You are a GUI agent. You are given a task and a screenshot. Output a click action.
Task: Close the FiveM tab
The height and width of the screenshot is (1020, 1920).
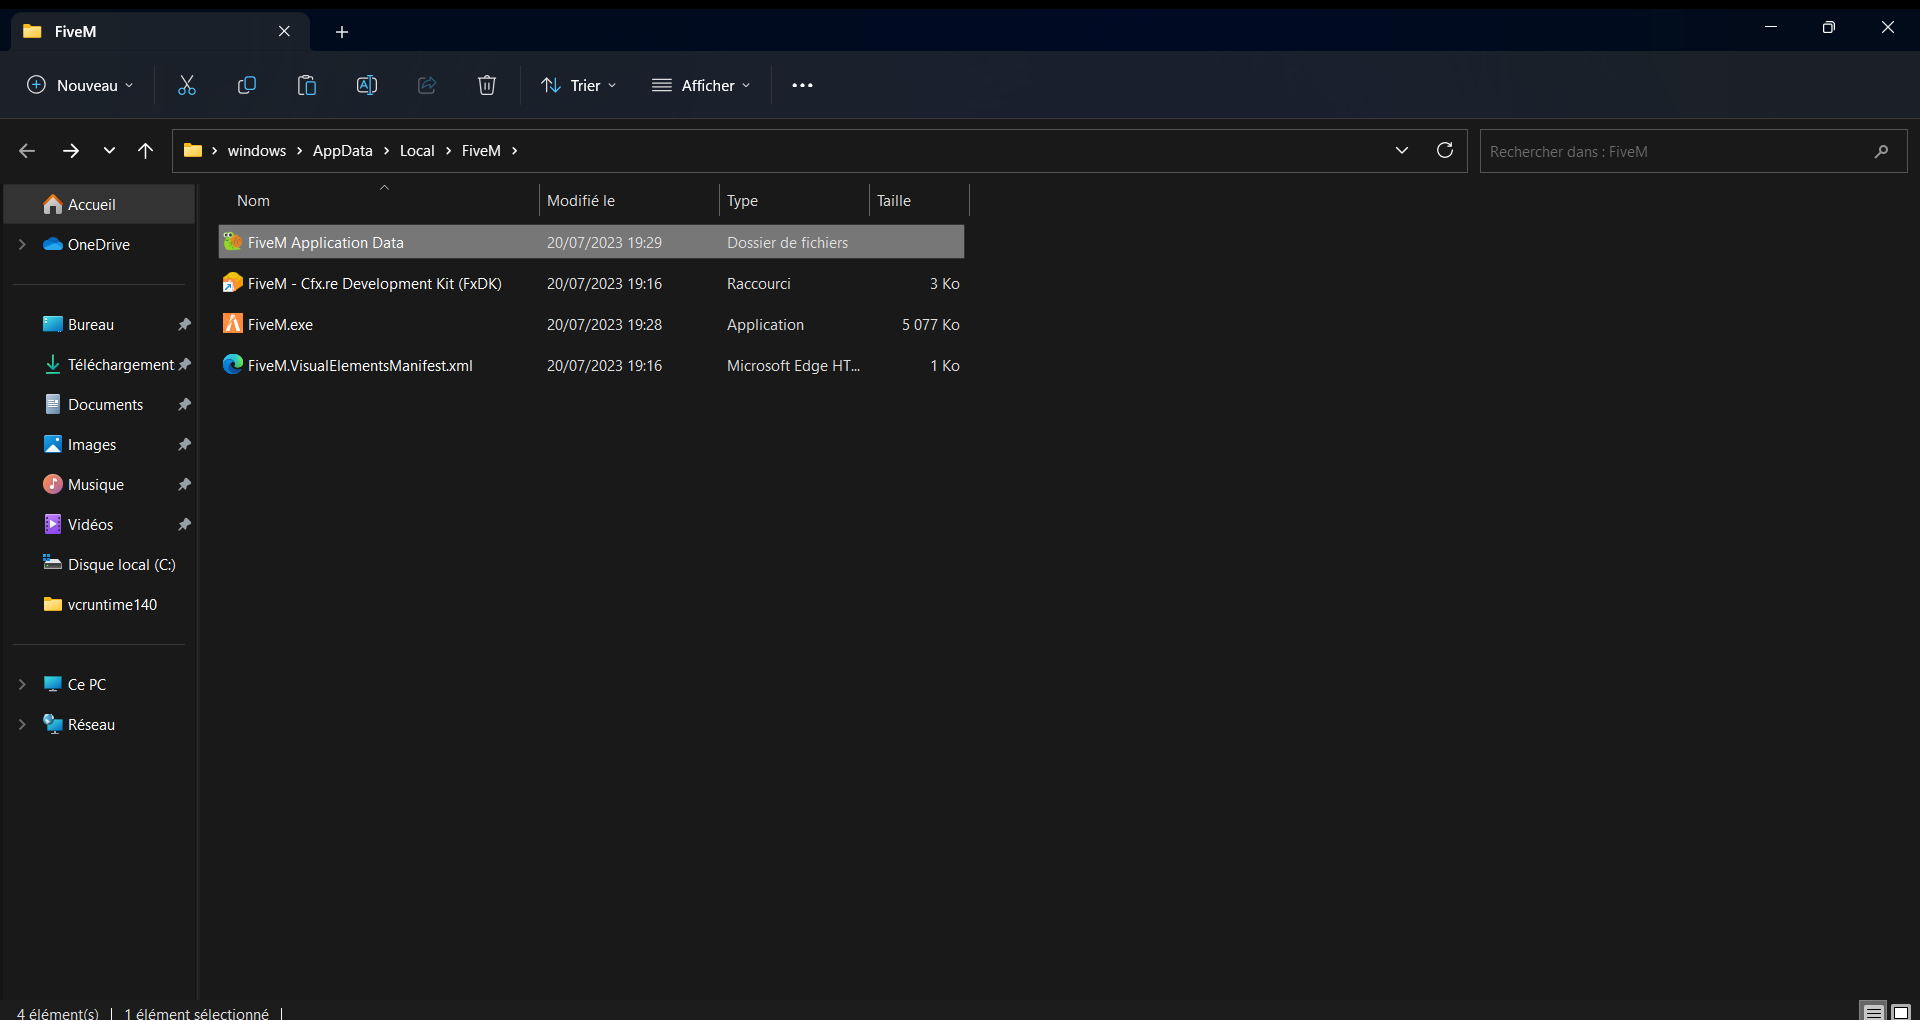[x=284, y=32]
